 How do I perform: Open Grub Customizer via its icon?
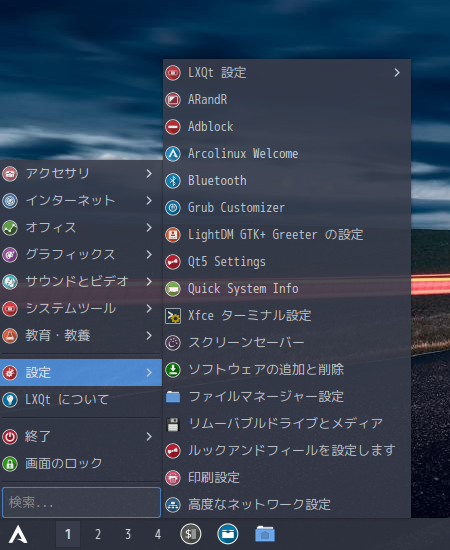pyautogui.click(x=173, y=208)
